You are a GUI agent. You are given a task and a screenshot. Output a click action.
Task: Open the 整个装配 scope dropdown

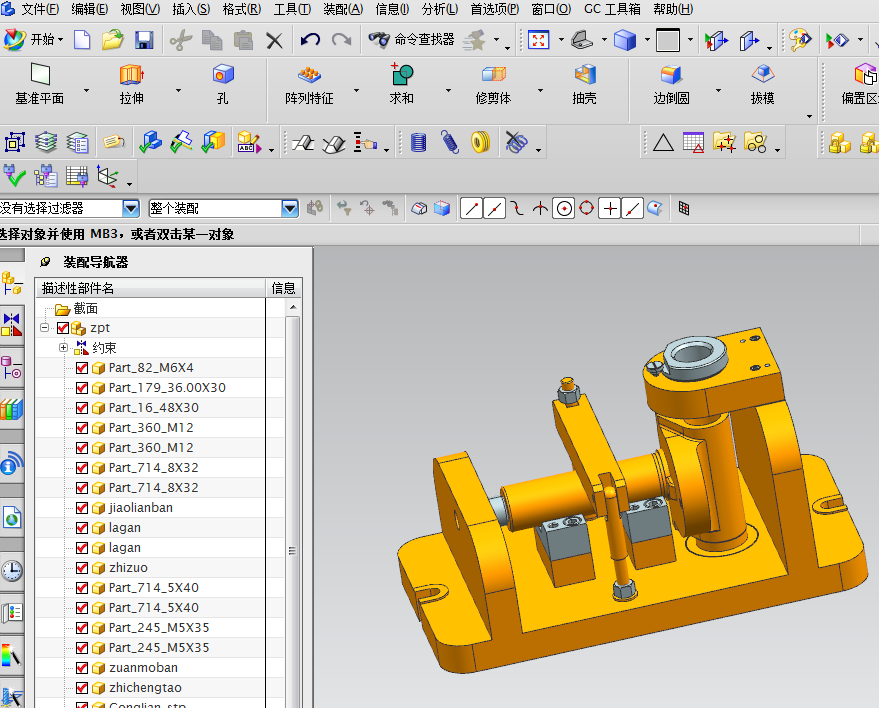pos(290,209)
